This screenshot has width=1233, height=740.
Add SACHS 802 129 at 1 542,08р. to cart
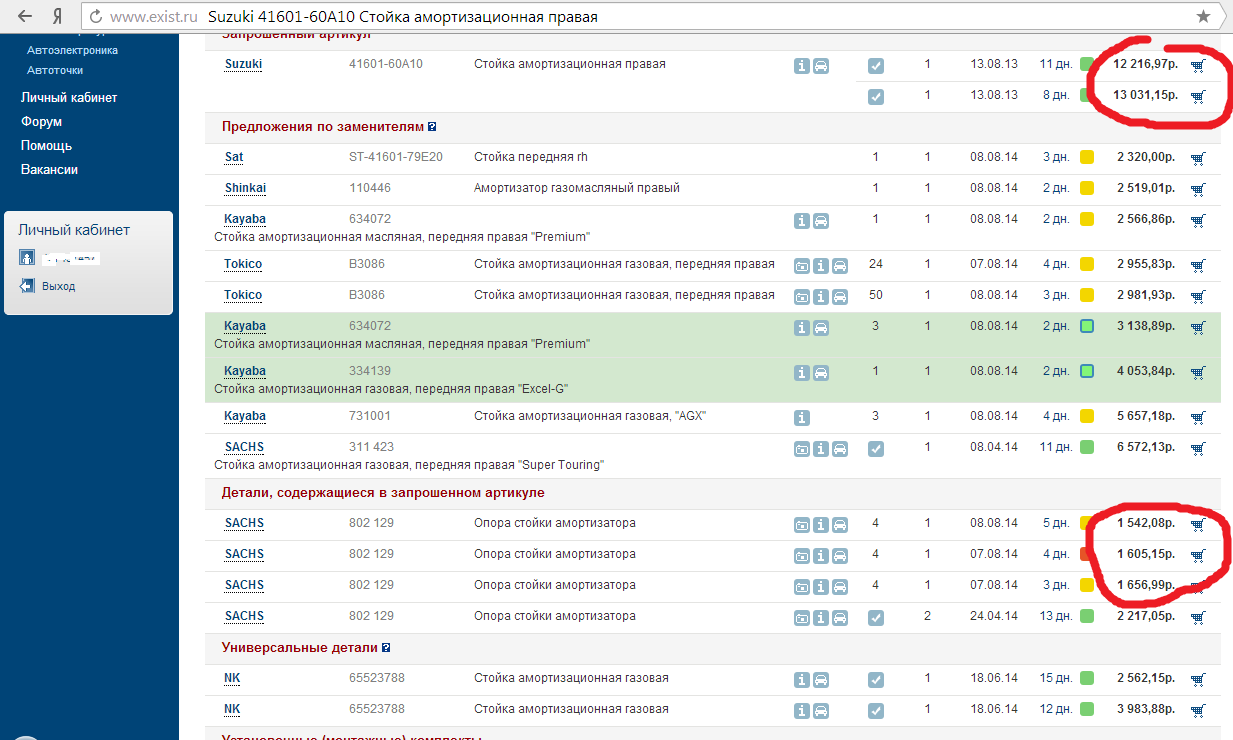point(1198,524)
